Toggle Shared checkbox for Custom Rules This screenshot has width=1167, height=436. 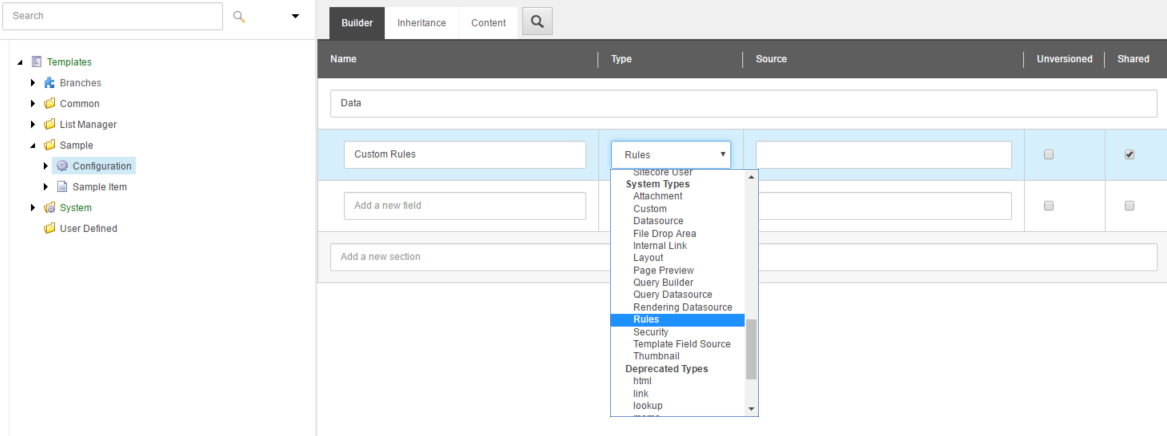point(1129,155)
